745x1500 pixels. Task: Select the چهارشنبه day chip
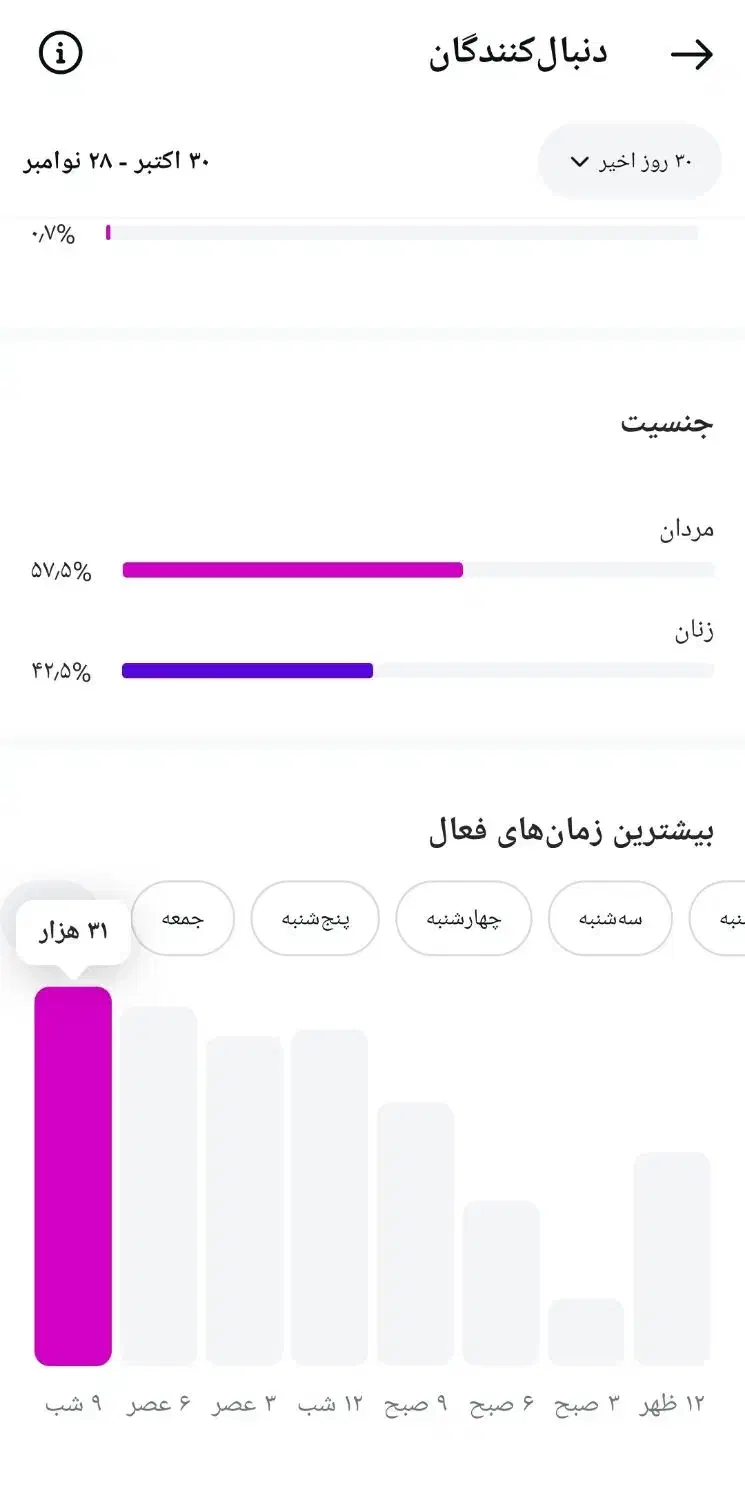[464, 918]
